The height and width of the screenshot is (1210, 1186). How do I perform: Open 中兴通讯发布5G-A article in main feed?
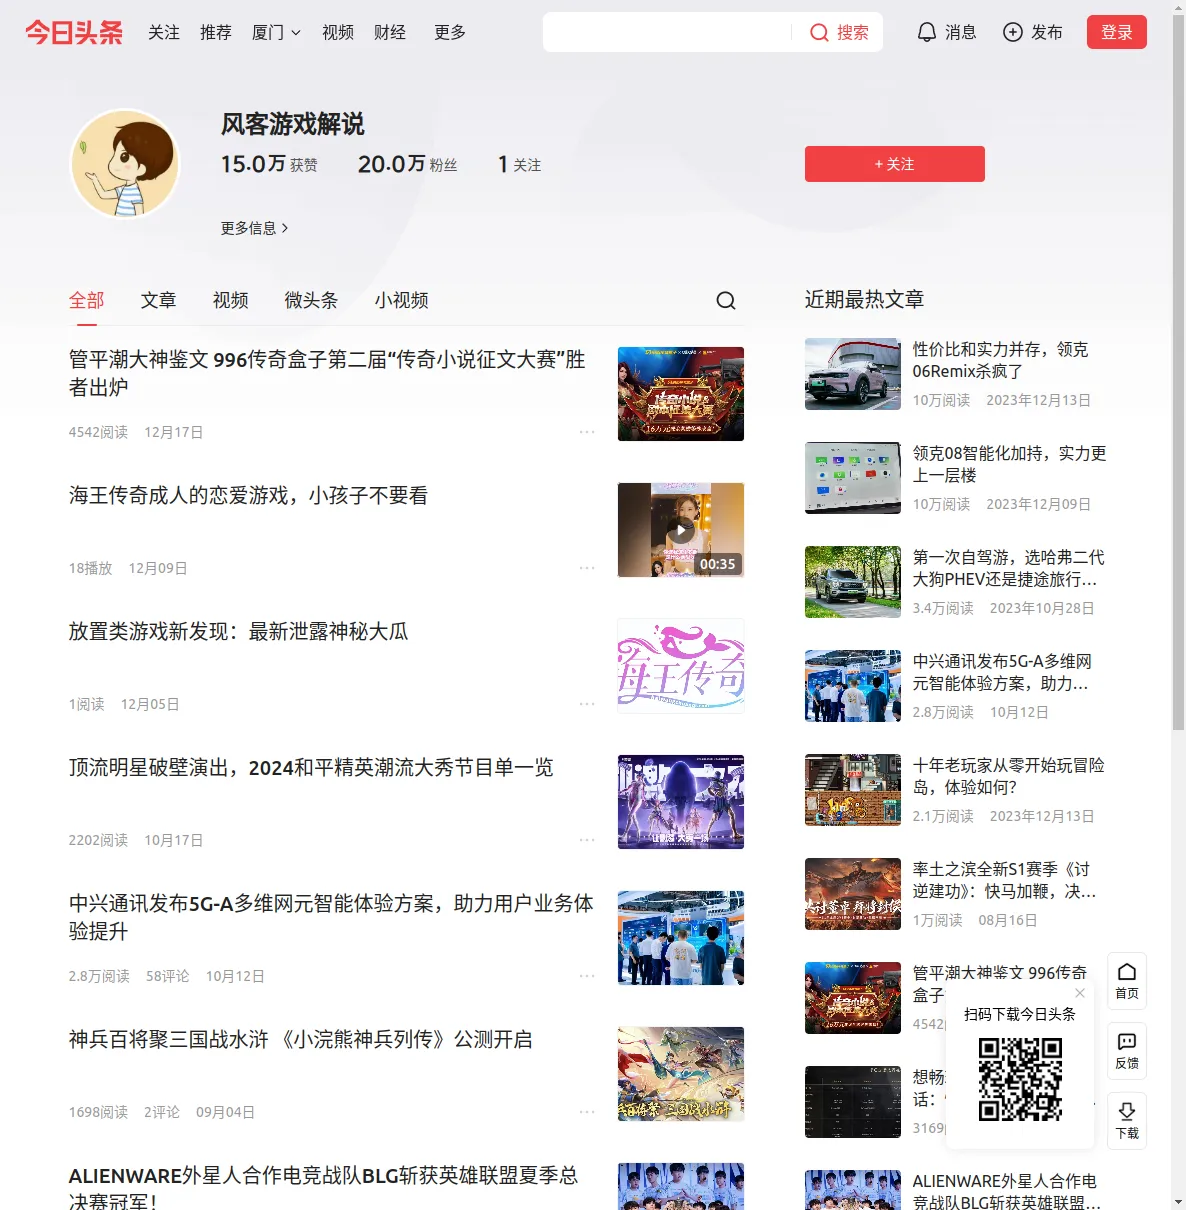coord(331,917)
